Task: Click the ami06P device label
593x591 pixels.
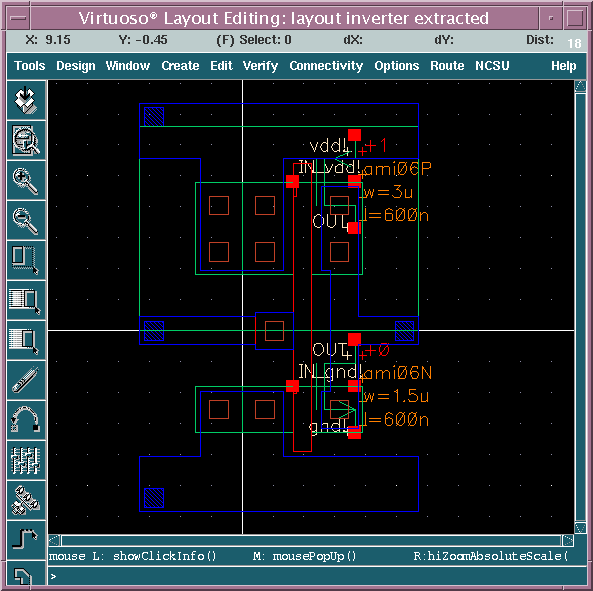Action: coord(397,168)
